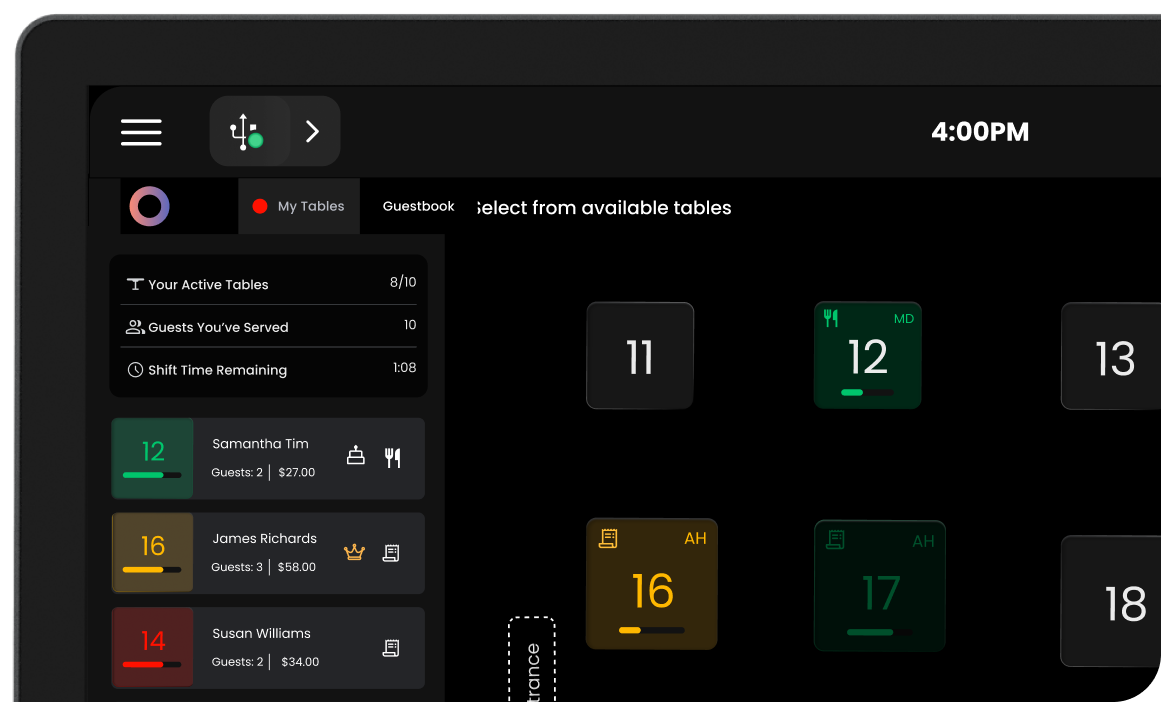Open Samantha Tim's table 12 list entry
1161x702 pixels.
pos(268,458)
